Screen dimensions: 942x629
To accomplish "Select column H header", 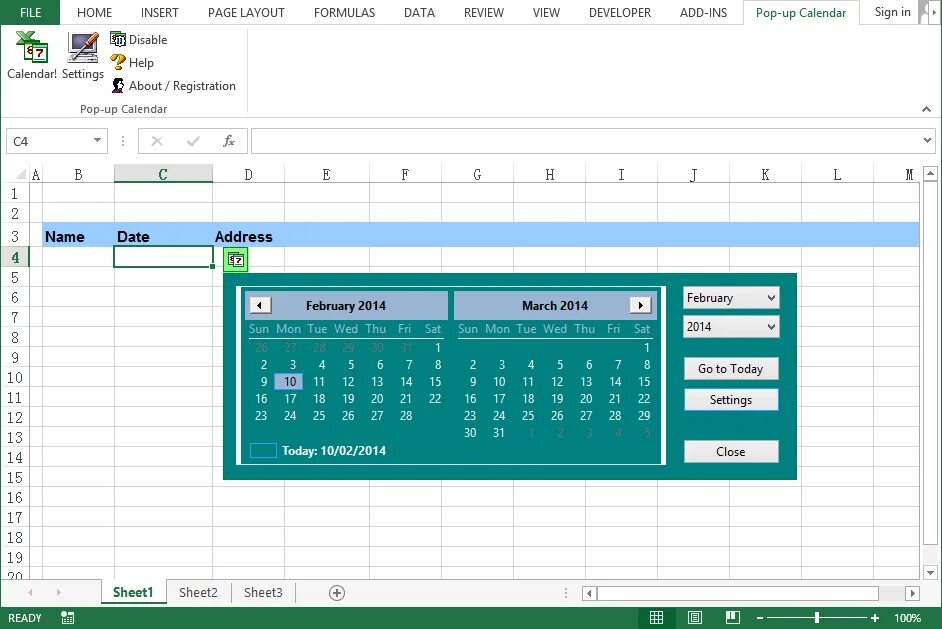I will click(550, 174).
